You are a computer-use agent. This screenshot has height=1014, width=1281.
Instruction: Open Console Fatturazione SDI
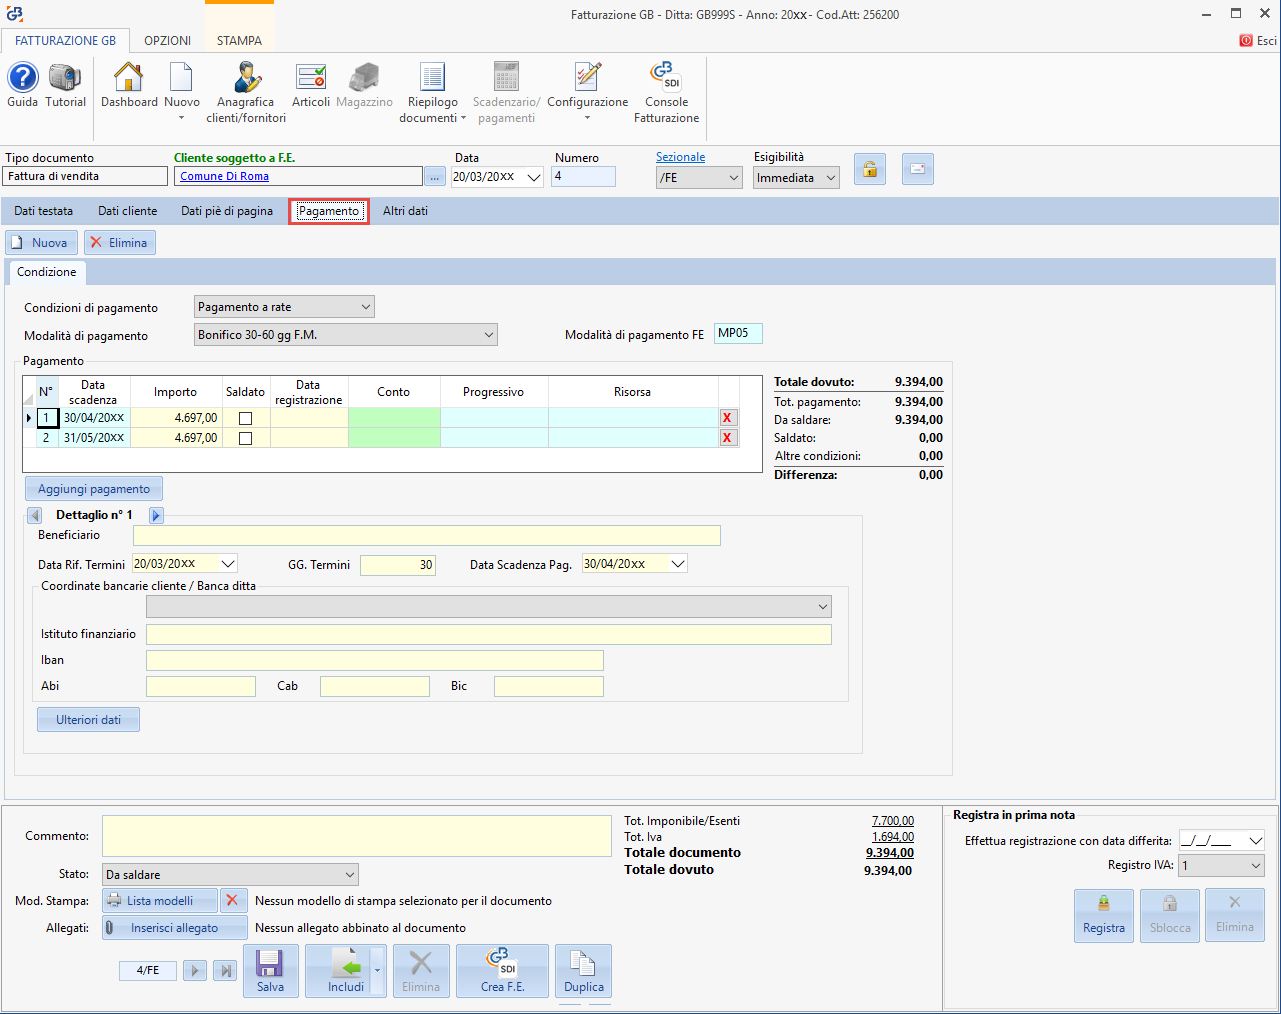click(666, 92)
